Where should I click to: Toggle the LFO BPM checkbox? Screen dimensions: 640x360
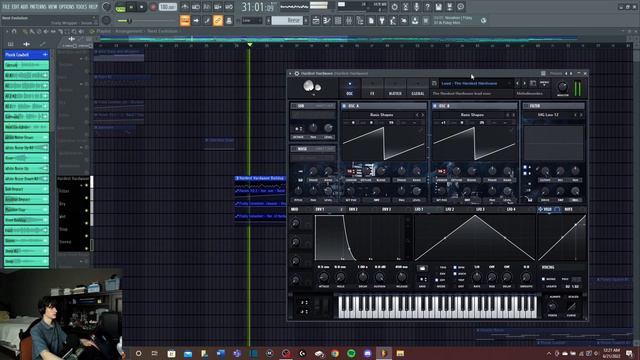point(455,267)
